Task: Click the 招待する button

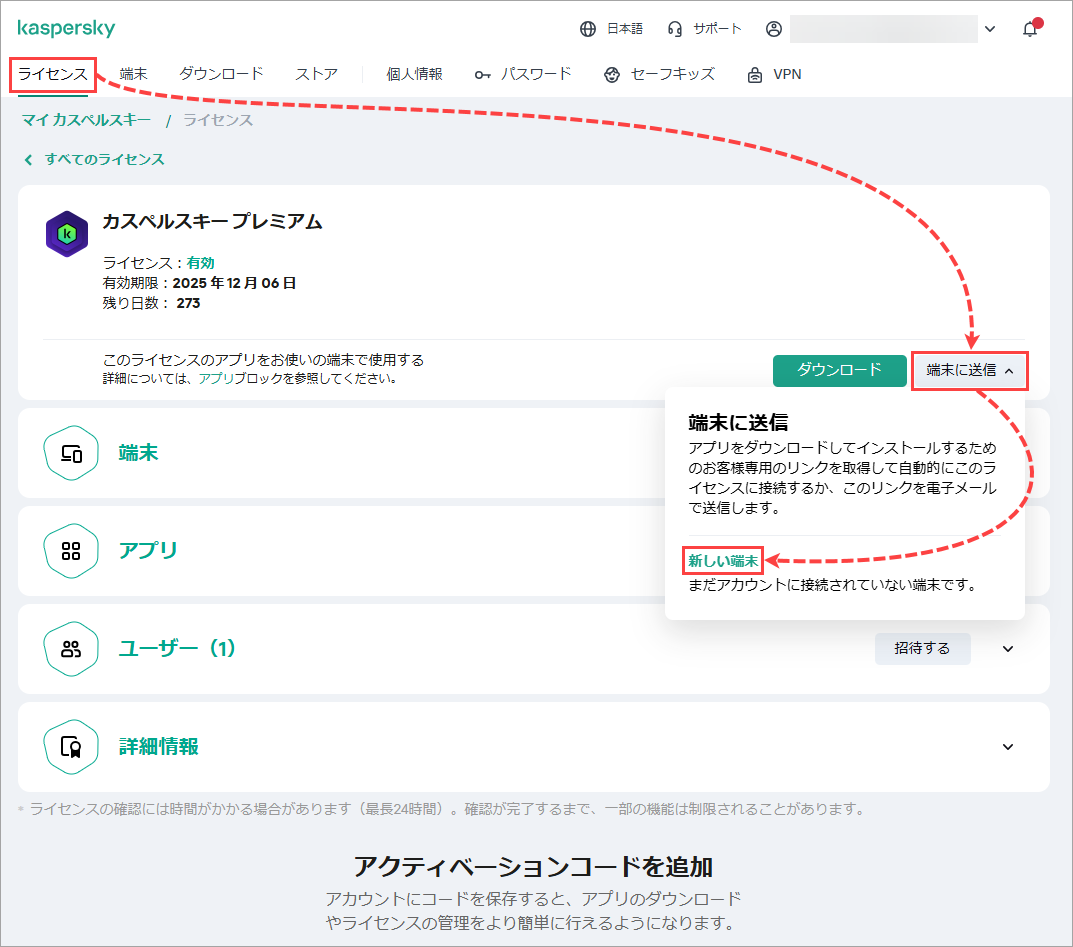Action: point(922,649)
